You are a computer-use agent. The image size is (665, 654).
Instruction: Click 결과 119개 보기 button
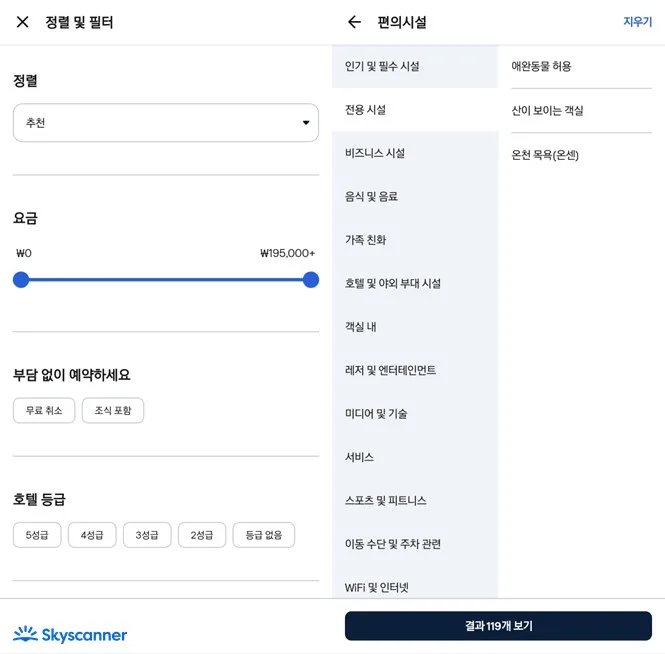(x=498, y=626)
